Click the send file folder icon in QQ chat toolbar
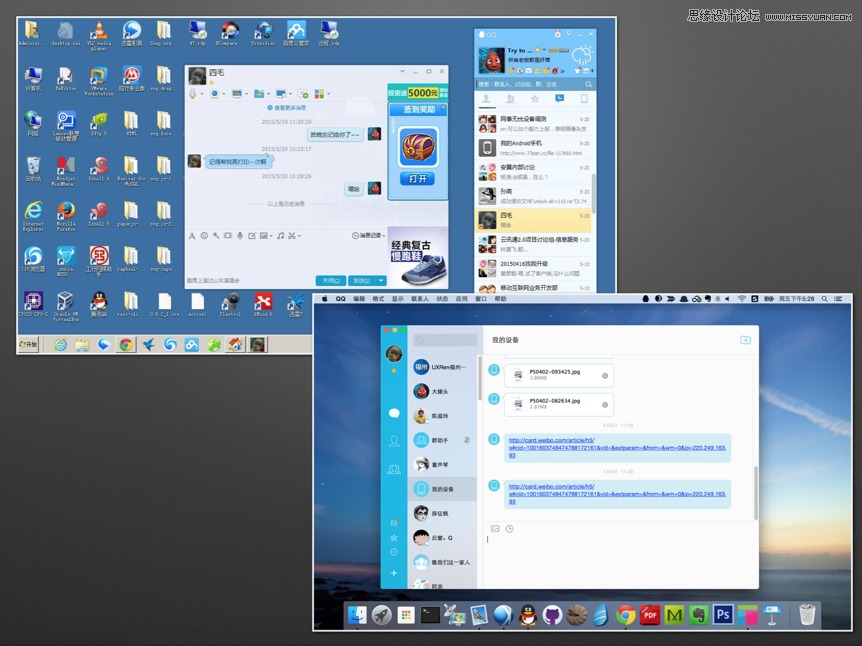The width and height of the screenshot is (862, 646). 259,93
